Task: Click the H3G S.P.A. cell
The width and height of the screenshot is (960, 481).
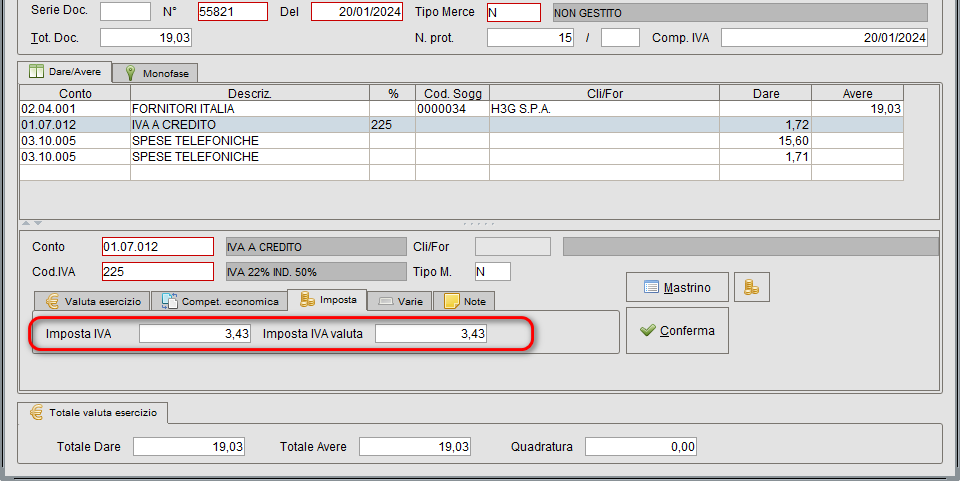Action: 604,109
